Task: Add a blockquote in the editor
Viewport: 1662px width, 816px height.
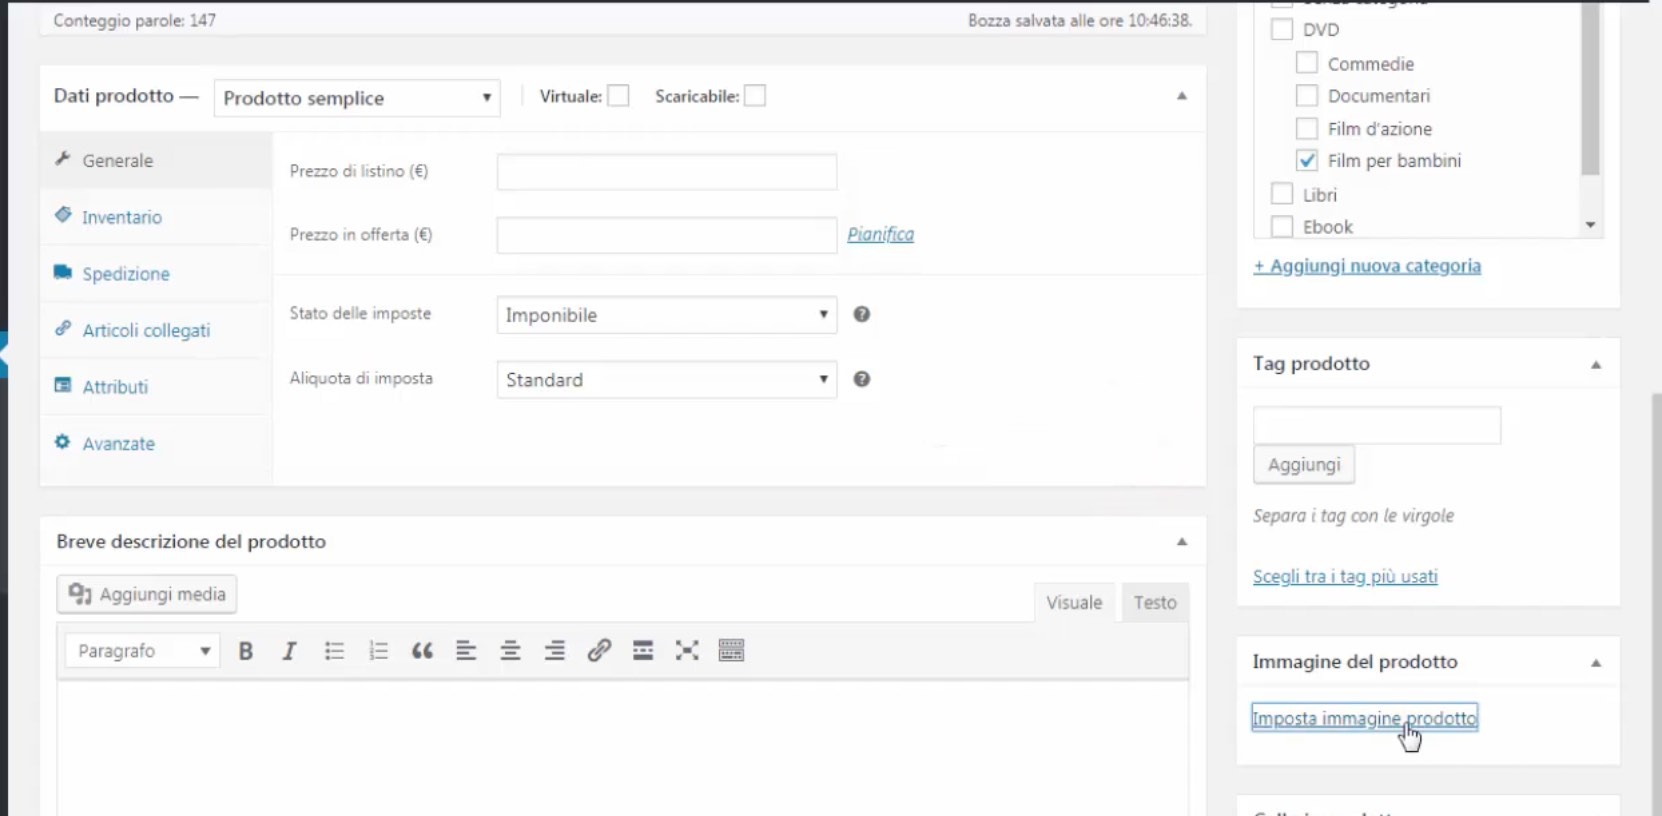Action: [422, 651]
